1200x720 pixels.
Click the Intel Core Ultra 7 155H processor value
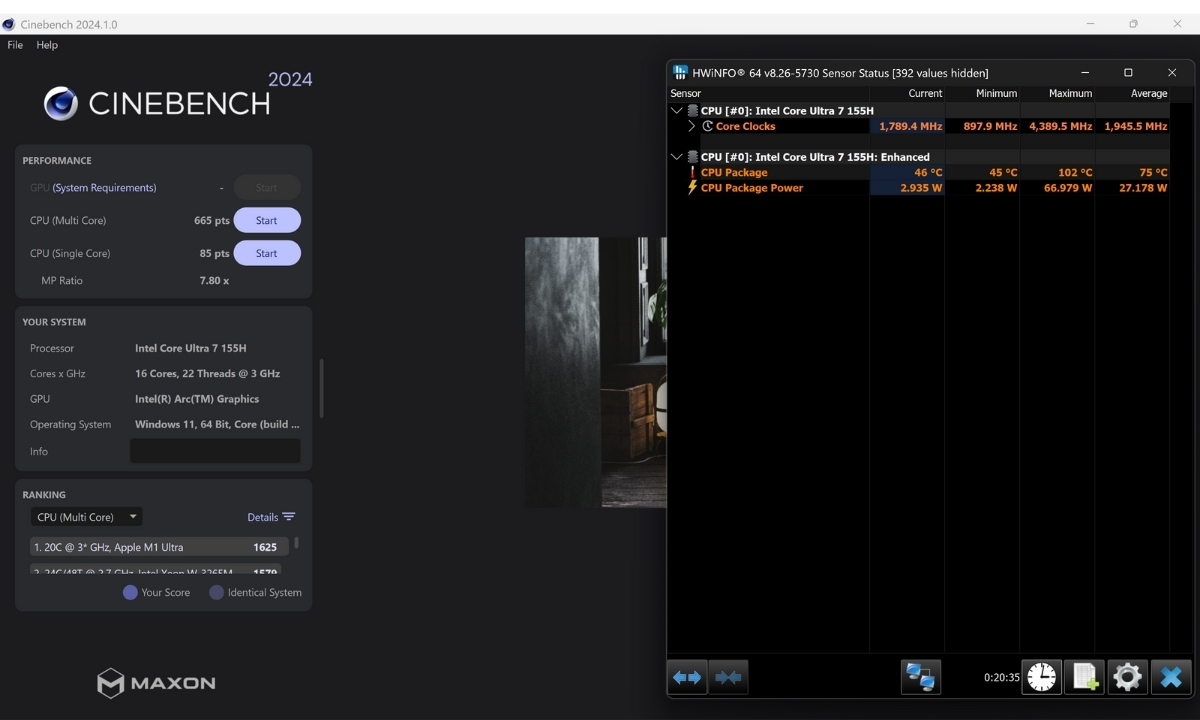190,348
